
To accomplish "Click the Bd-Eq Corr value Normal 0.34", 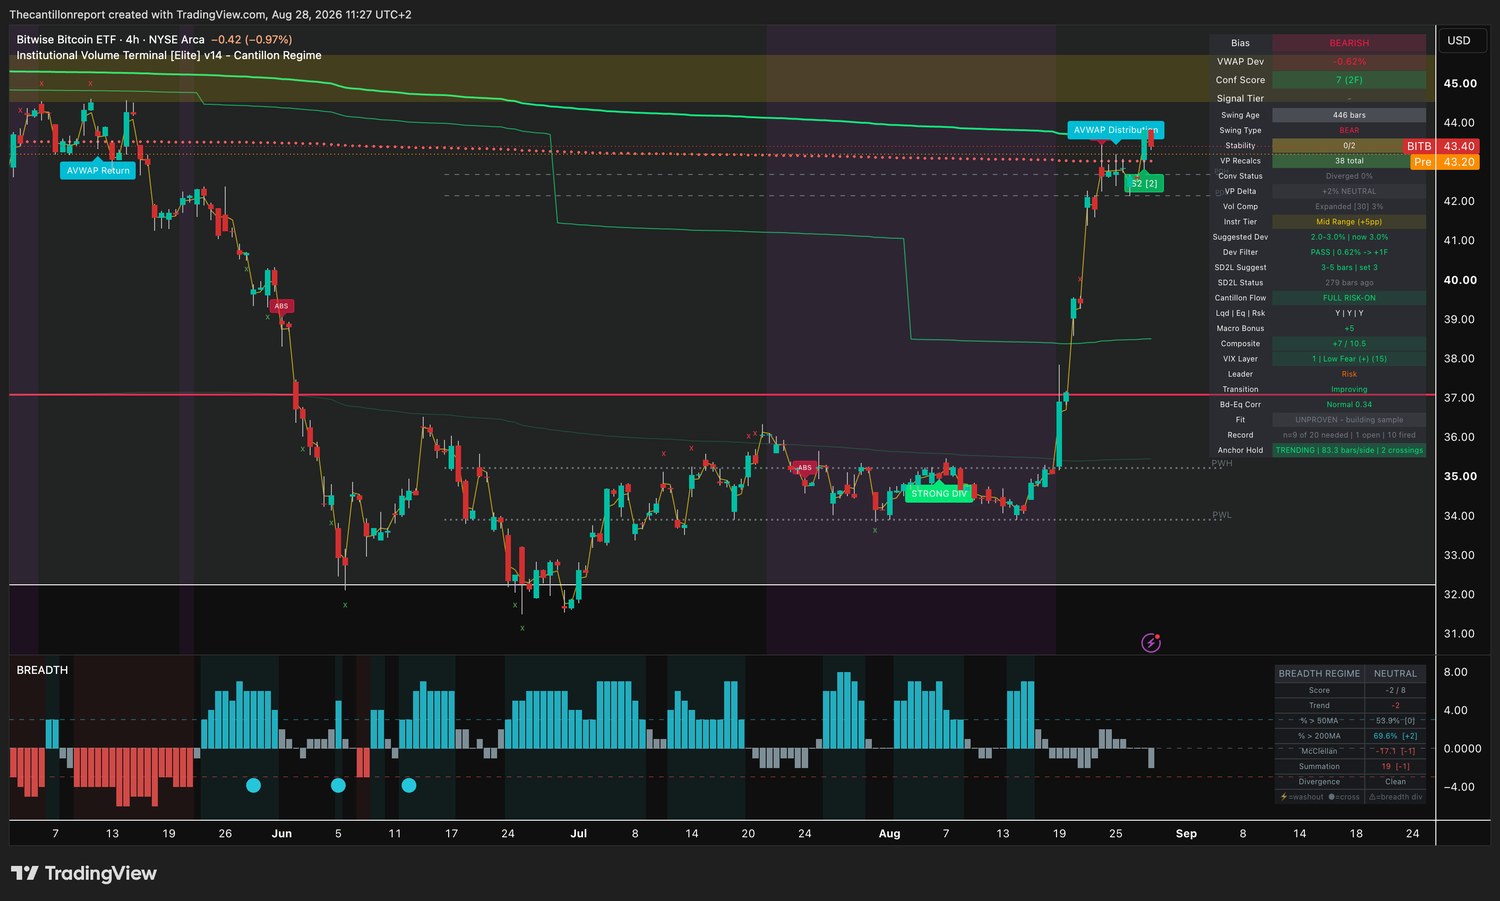I will pos(1349,404).
